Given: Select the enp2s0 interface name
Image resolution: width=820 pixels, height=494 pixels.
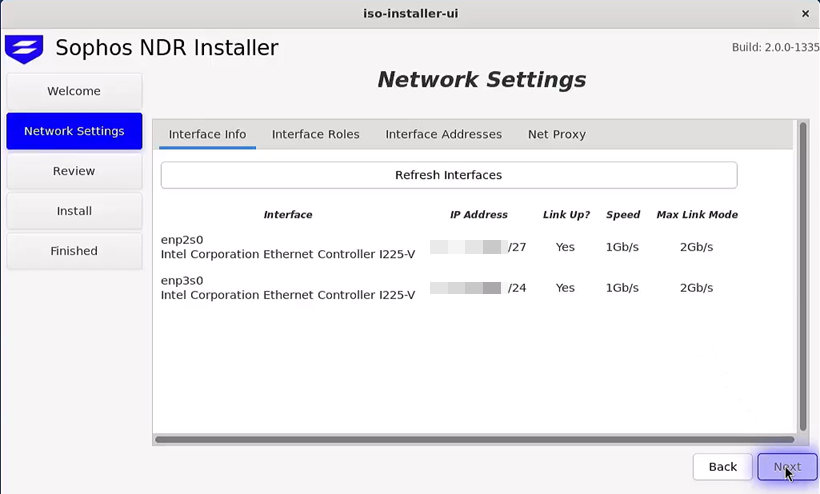Looking at the screenshot, I should (182, 240).
